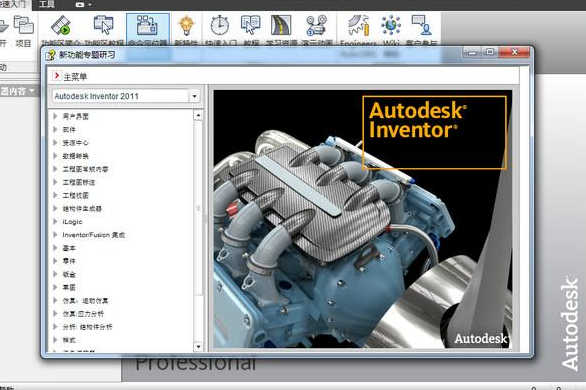The height and width of the screenshot is (390, 586).
Task: Switch to the 工具 ribbon tab
Action: point(47,4)
